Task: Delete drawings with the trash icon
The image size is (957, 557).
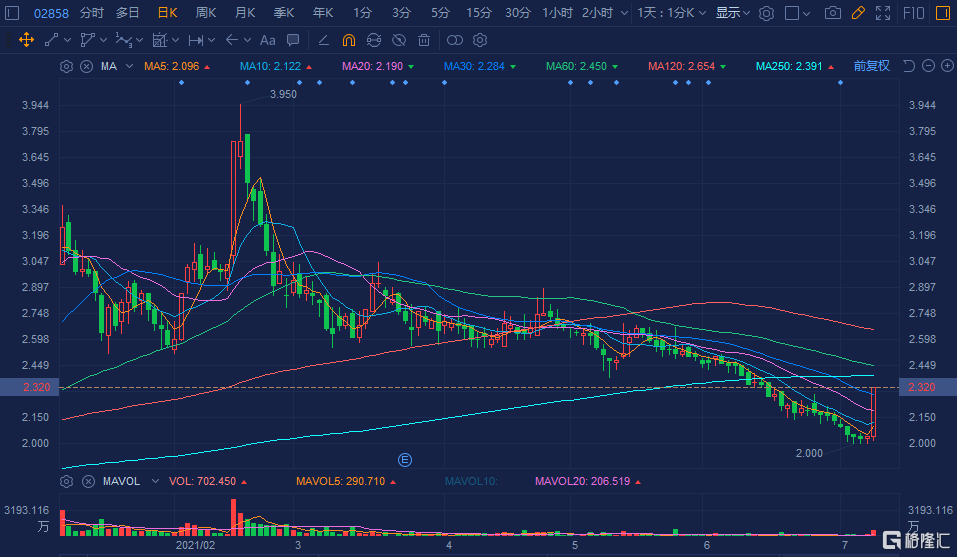Action: [424, 41]
